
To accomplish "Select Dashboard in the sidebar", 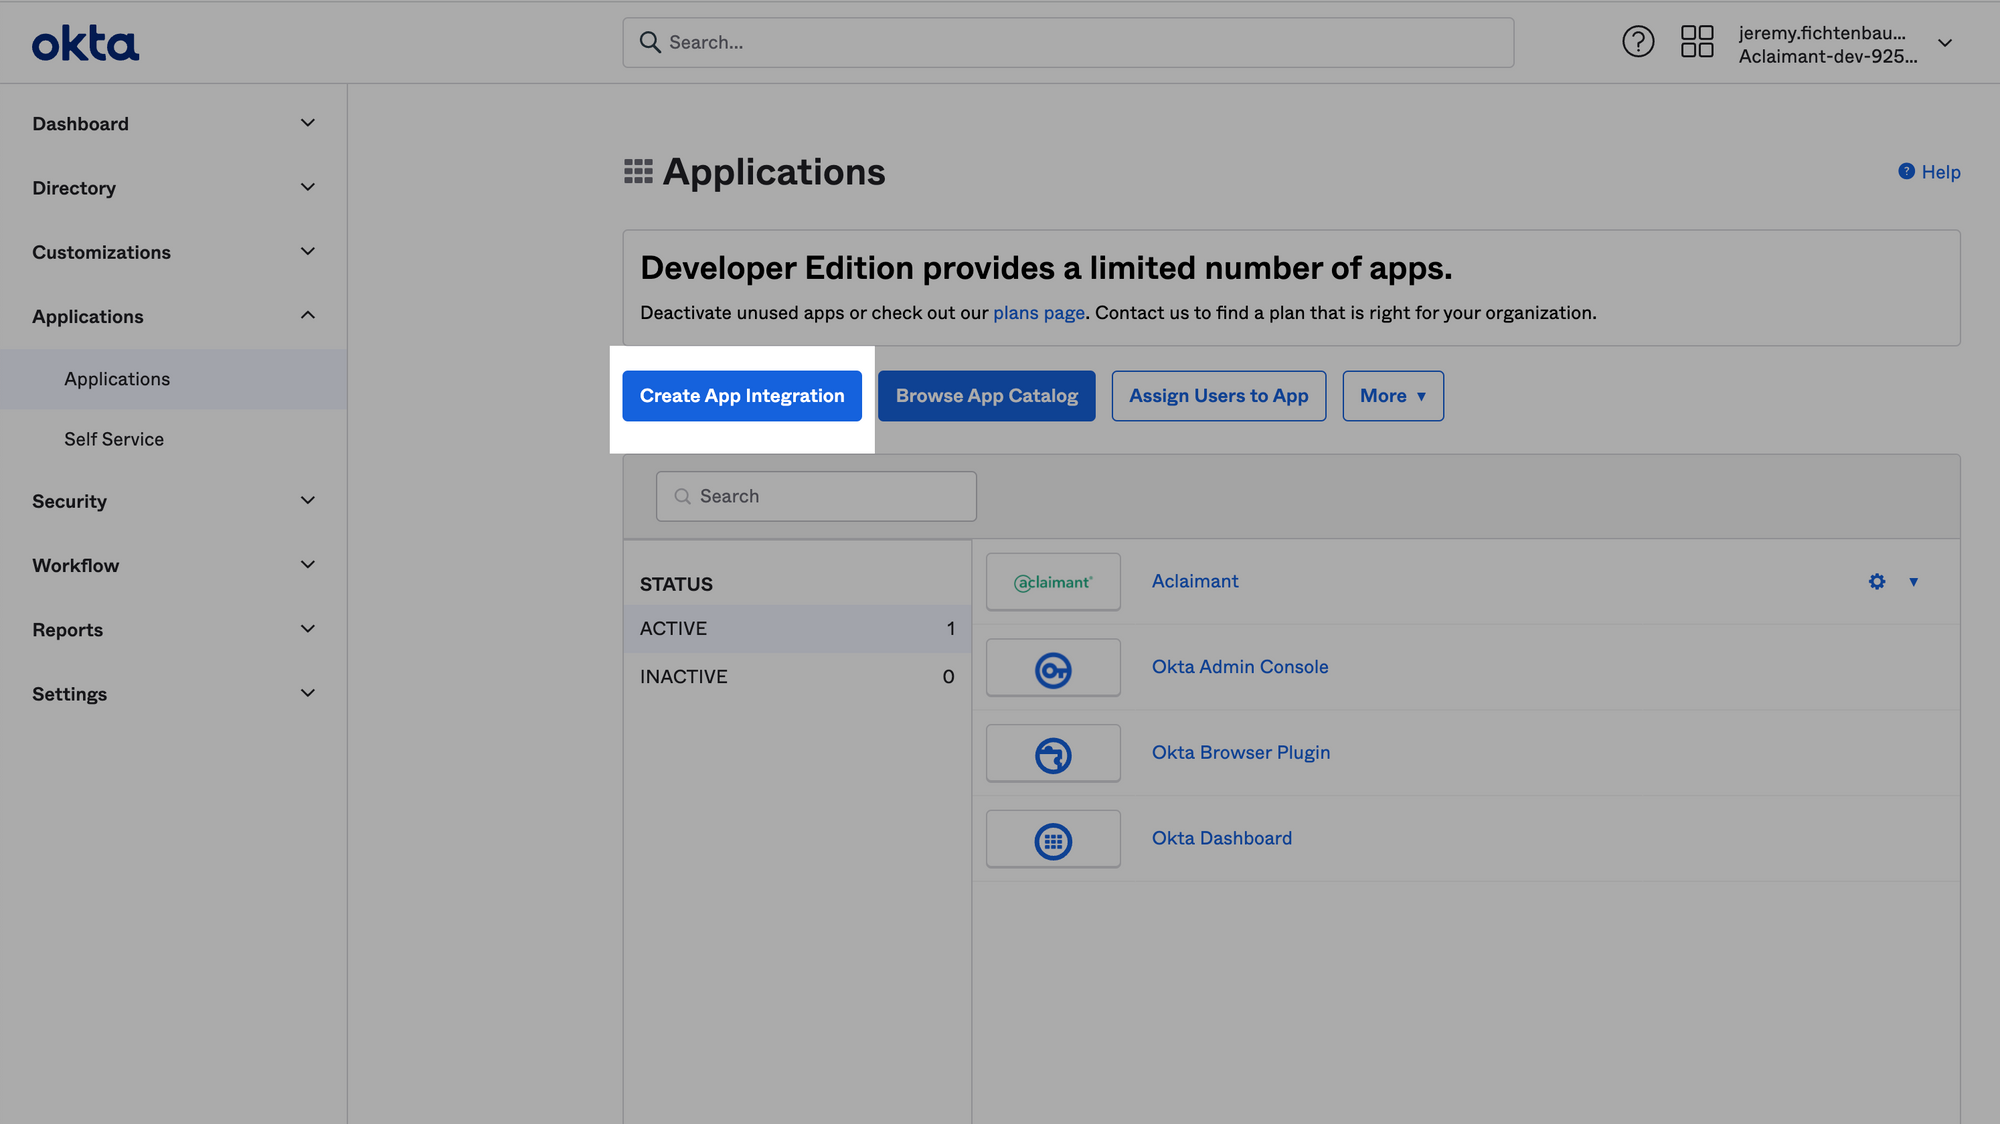I will click(80, 124).
